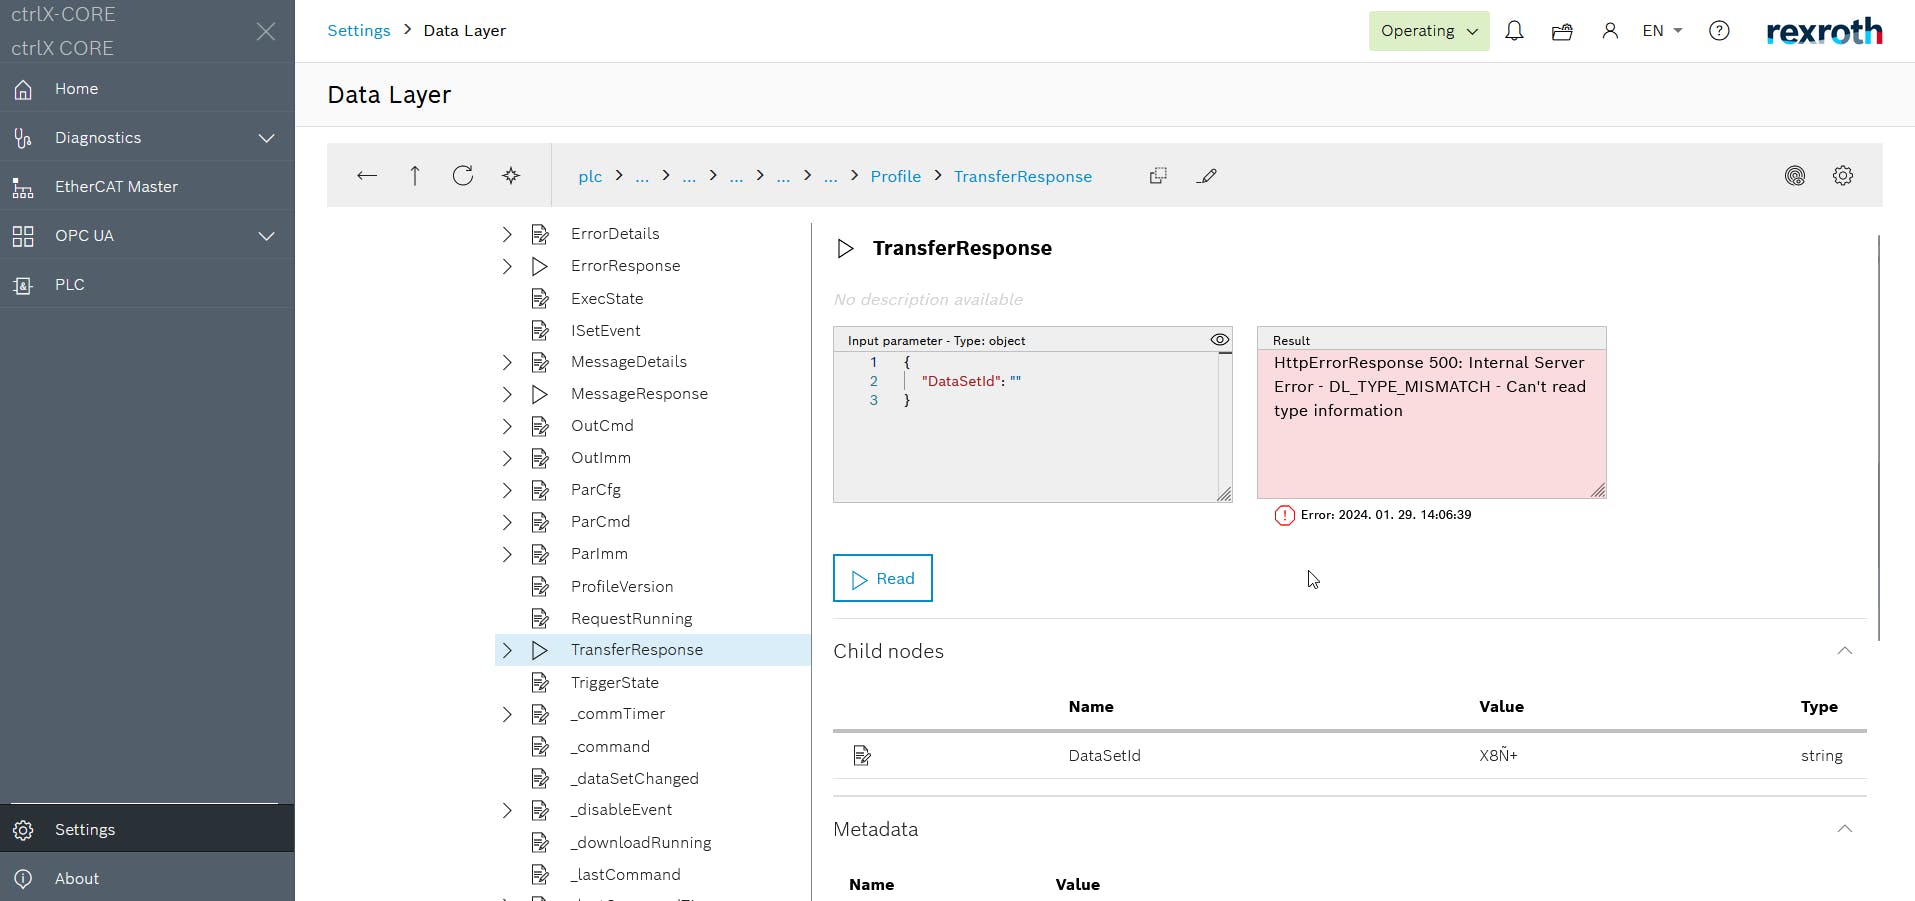Expand the TransferResponse tree node
Screen dimensions: 1915x901
pos(507,650)
